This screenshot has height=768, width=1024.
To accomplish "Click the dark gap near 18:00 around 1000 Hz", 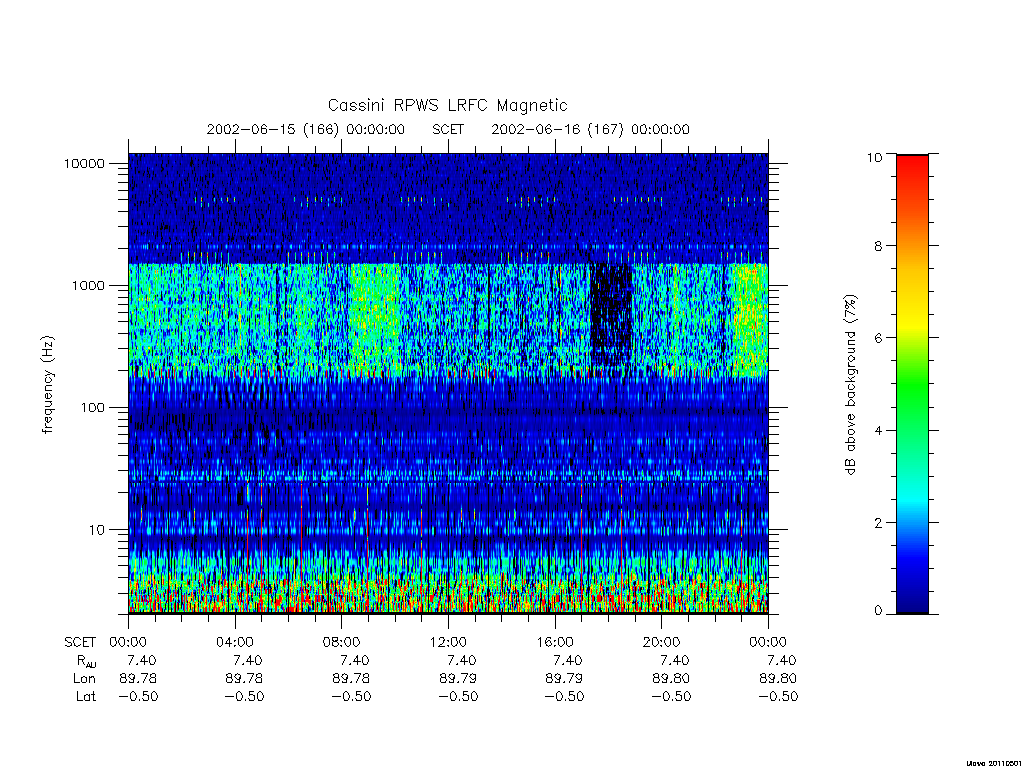I will tap(612, 313).
